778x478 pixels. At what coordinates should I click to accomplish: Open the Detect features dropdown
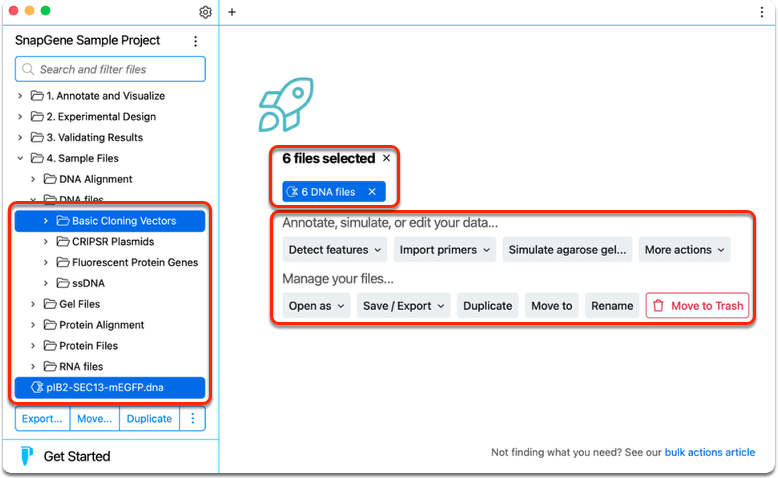pos(335,250)
